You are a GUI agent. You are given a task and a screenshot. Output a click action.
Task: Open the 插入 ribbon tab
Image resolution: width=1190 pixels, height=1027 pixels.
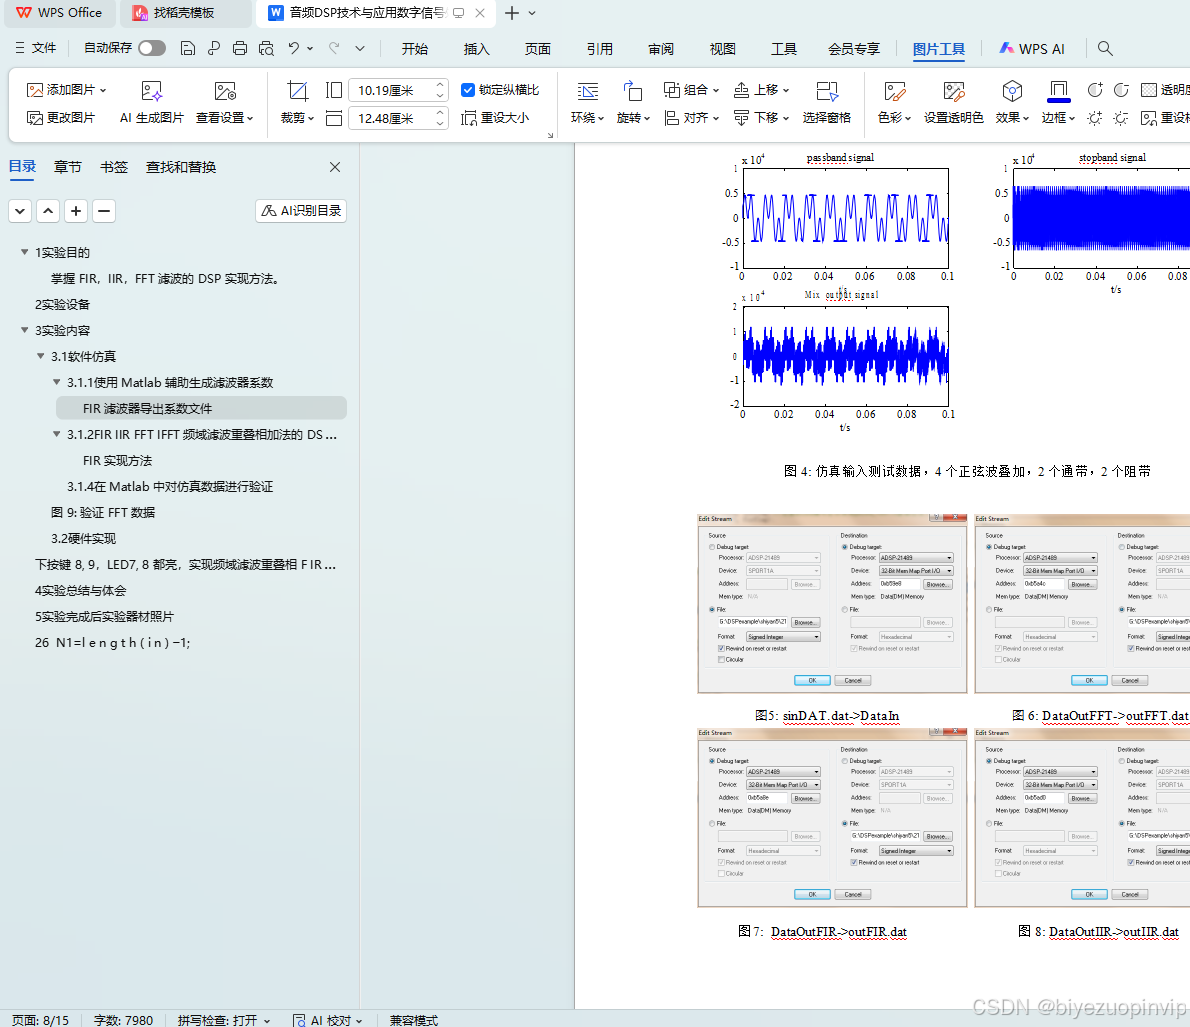coord(476,49)
